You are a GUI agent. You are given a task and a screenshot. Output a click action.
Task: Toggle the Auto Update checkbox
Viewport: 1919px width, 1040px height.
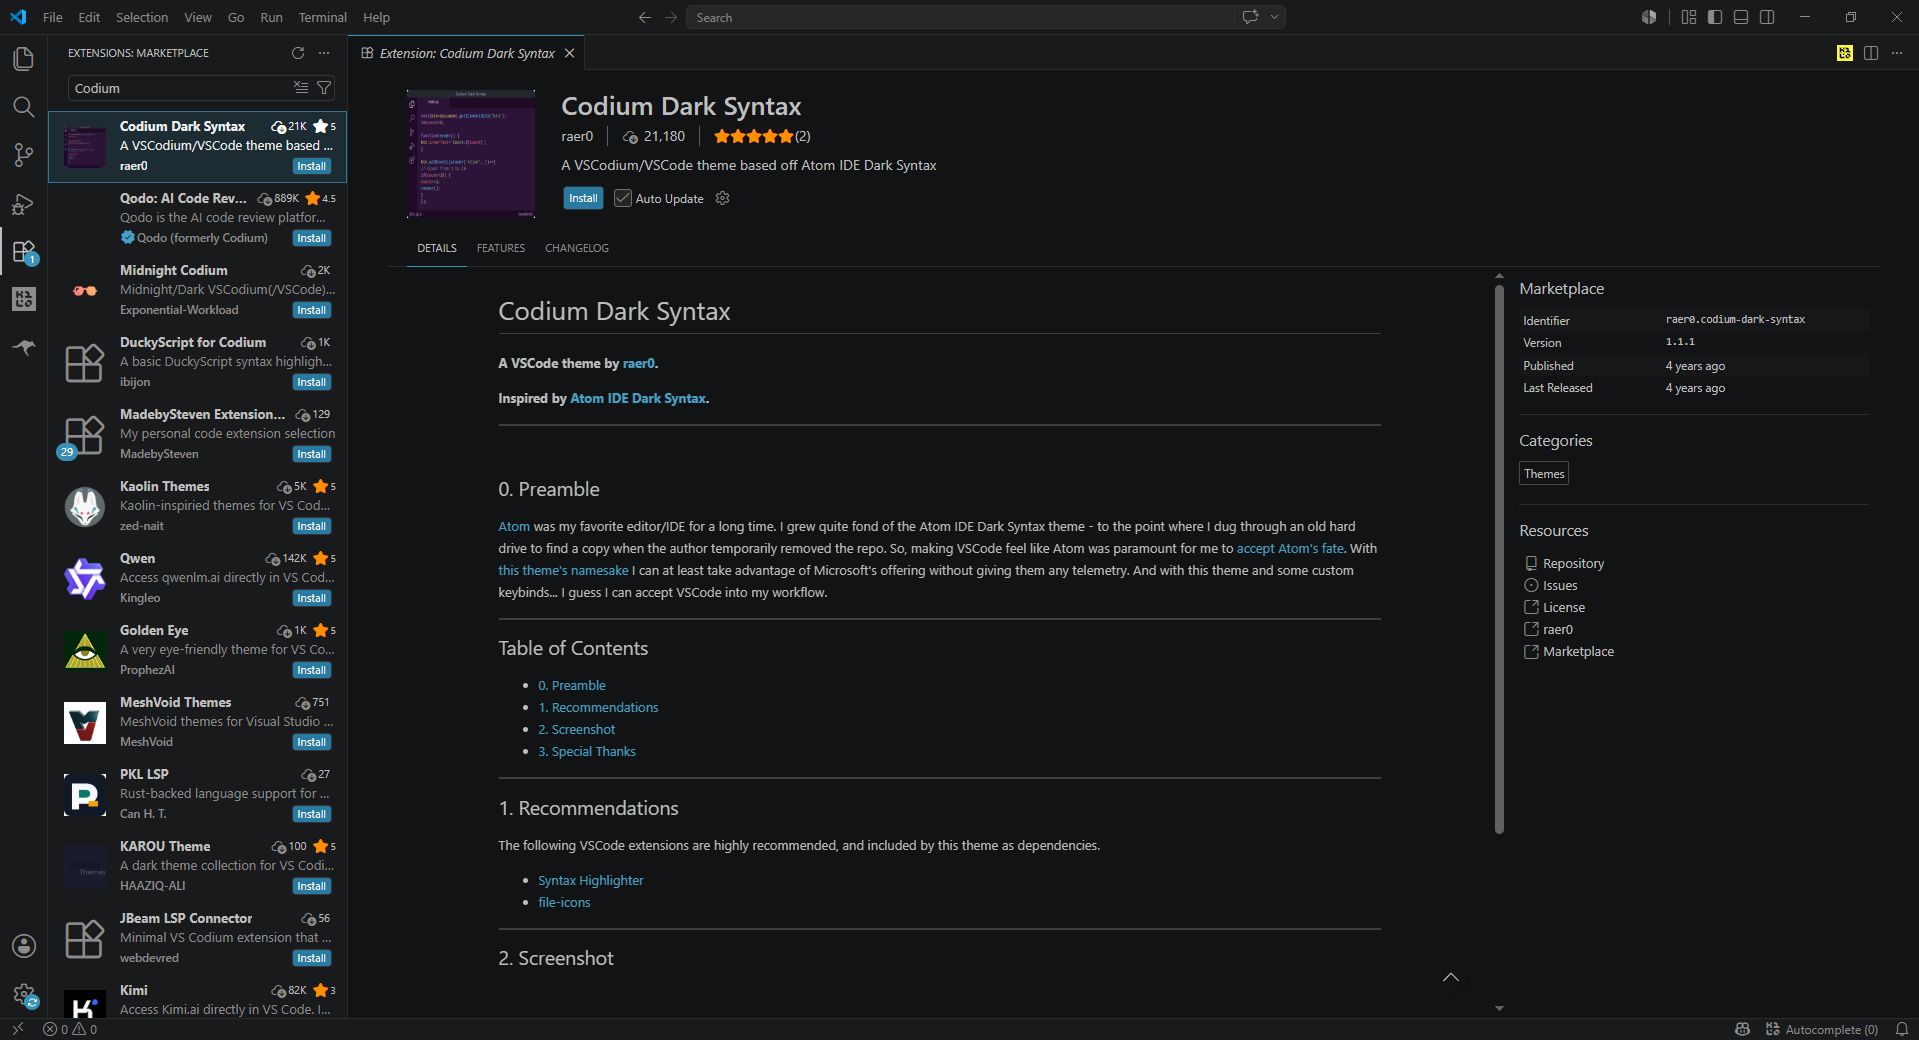click(623, 198)
